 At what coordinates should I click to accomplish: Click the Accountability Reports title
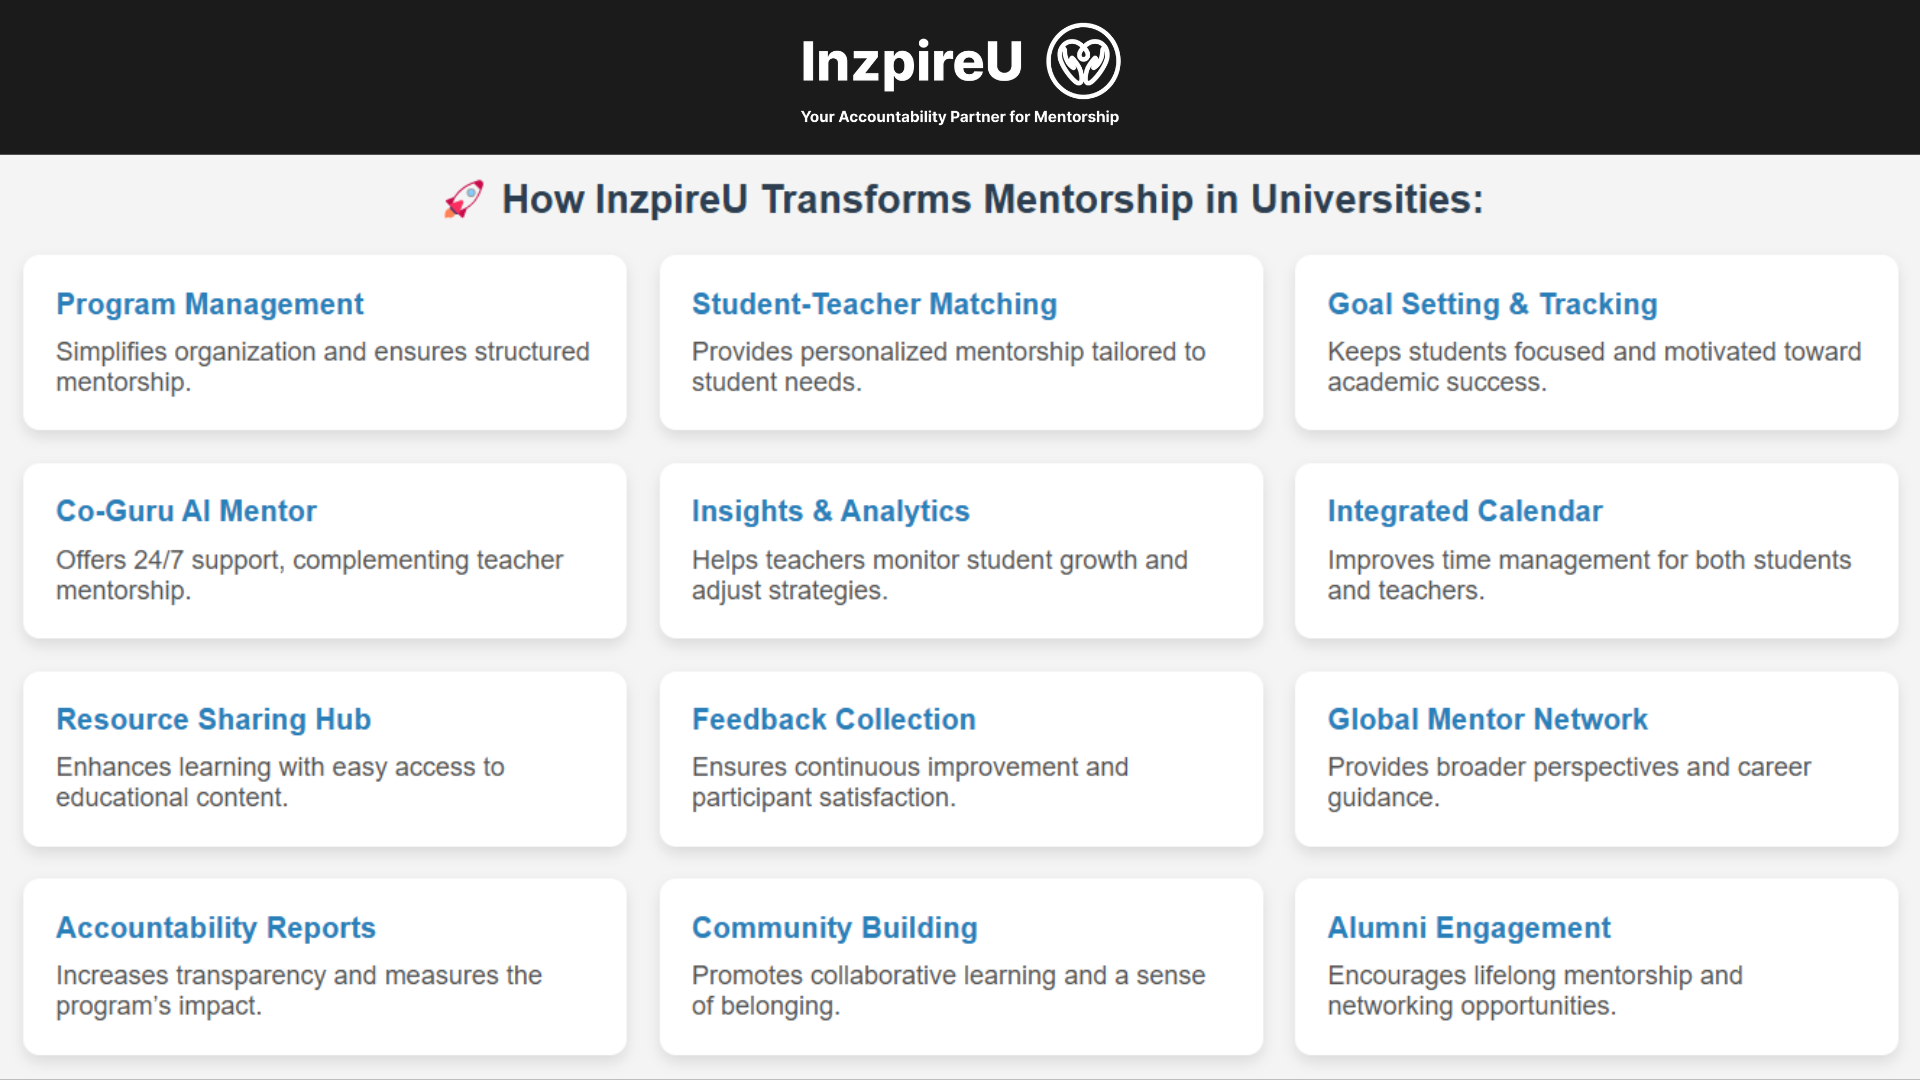tap(215, 928)
